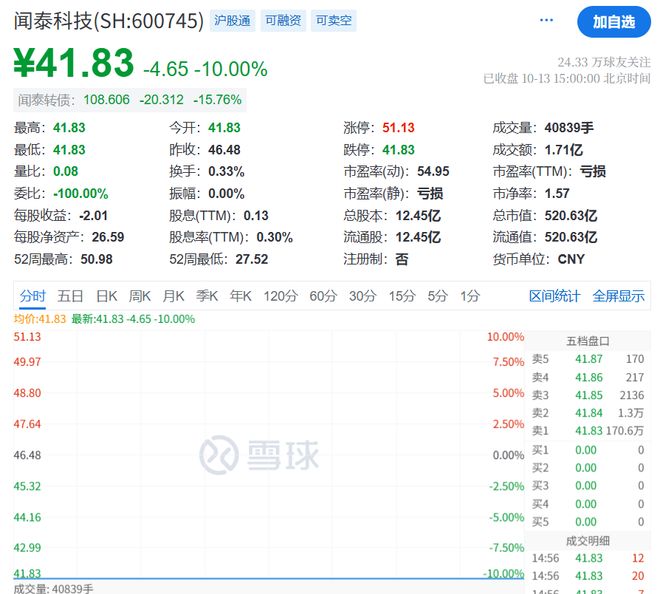This screenshot has width=660, height=594.
Task: Open 区间统计 range statistics
Action: (554, 296)
